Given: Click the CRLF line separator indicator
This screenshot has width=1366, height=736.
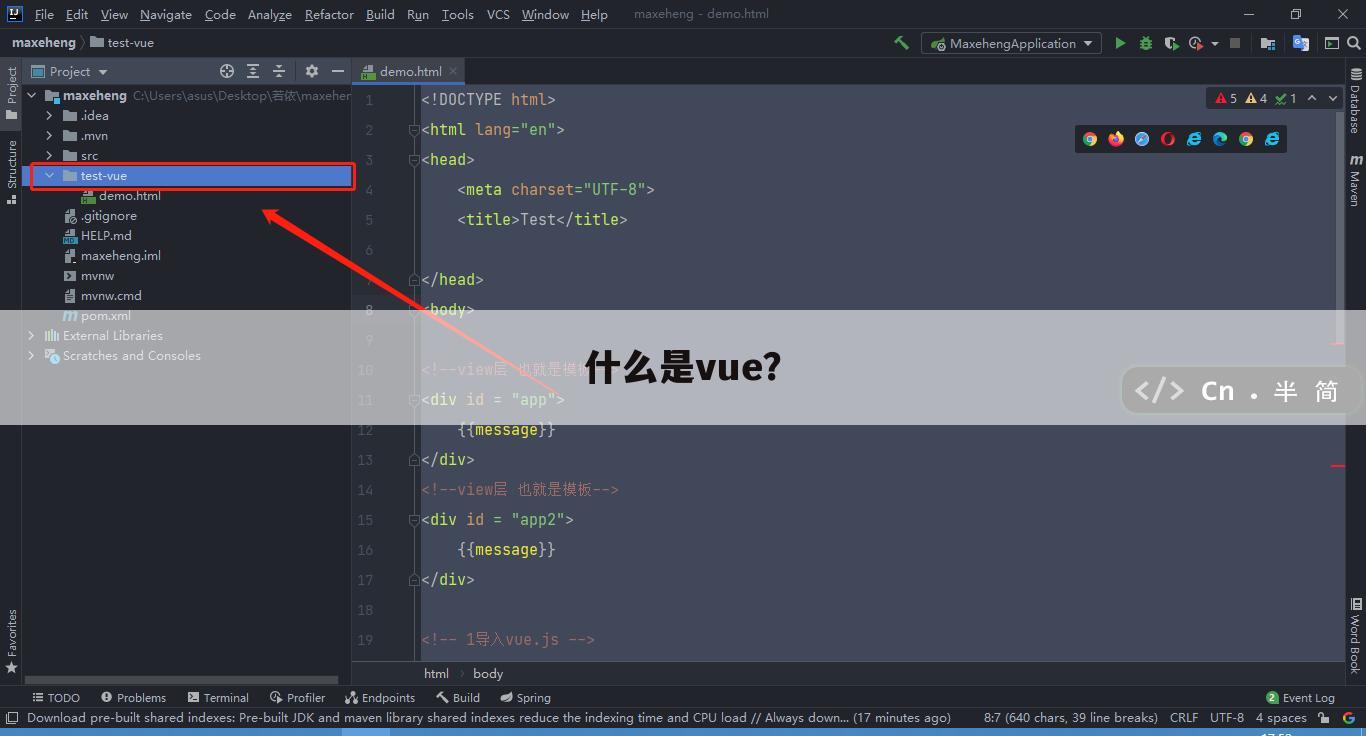Looking at the screenshot, I should point(1183,717).
